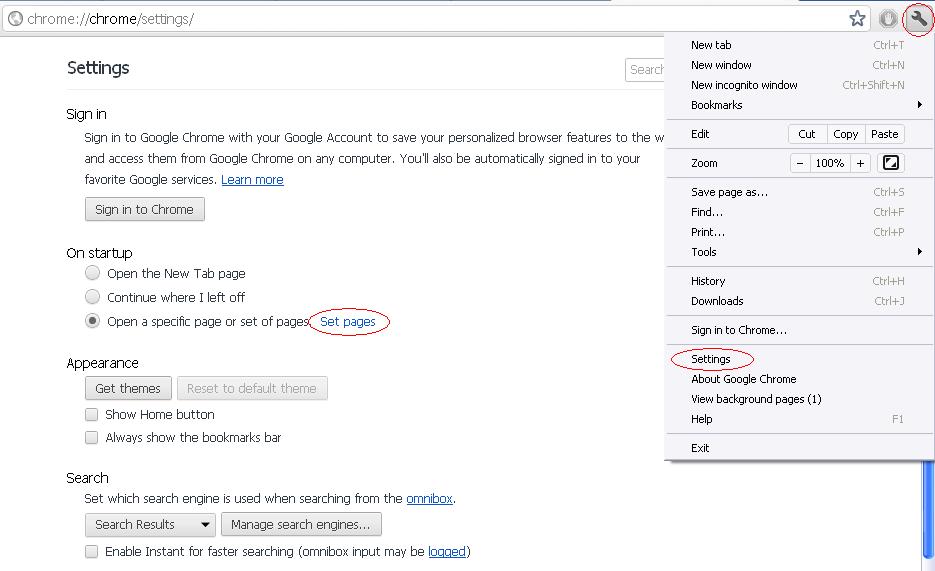Click the page icon in address bar
This screenshot has height=571, width=935.
click(x=16, y=19)
